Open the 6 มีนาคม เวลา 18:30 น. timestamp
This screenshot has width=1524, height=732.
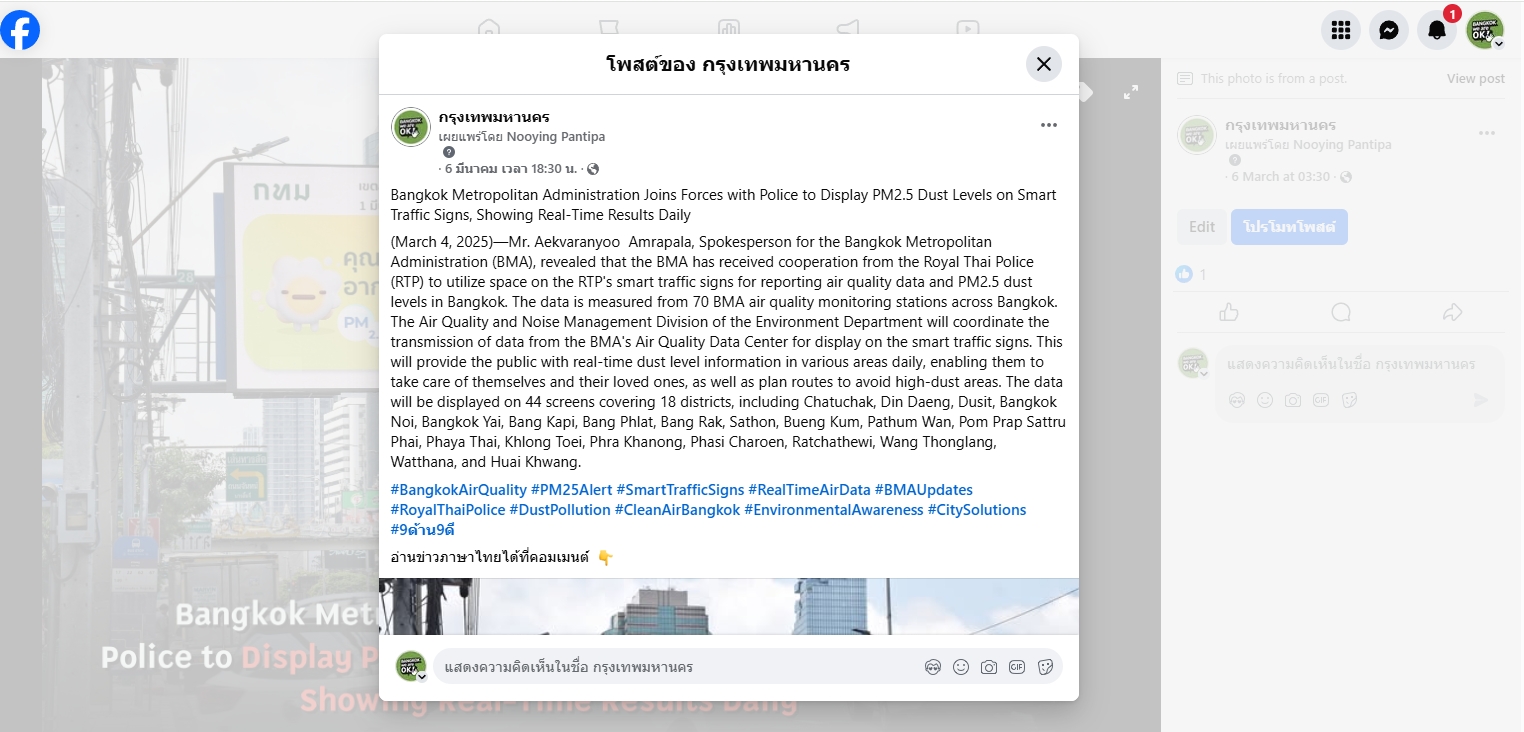pos(511,169)
